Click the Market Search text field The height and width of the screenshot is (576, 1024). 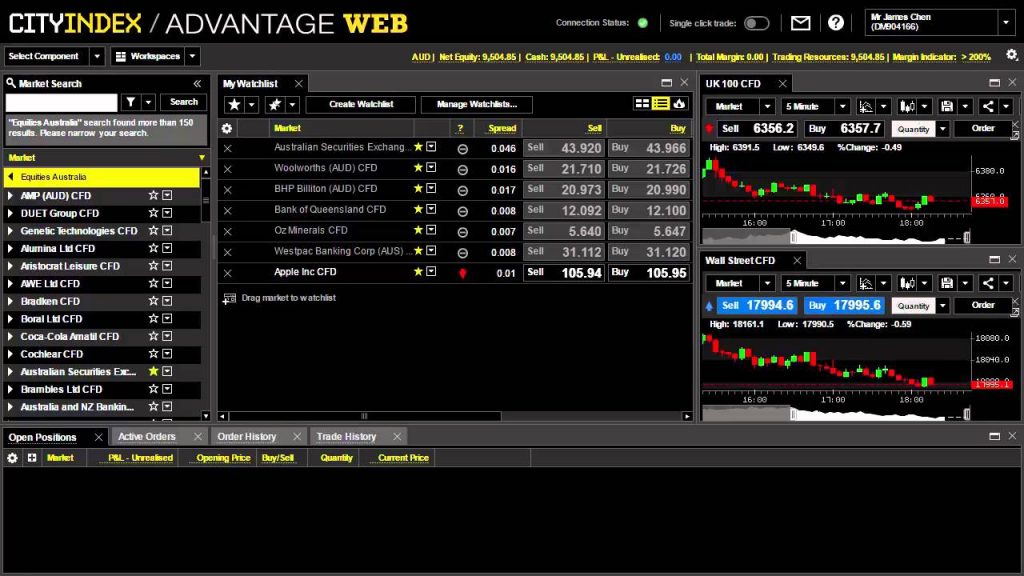[61, 103]
